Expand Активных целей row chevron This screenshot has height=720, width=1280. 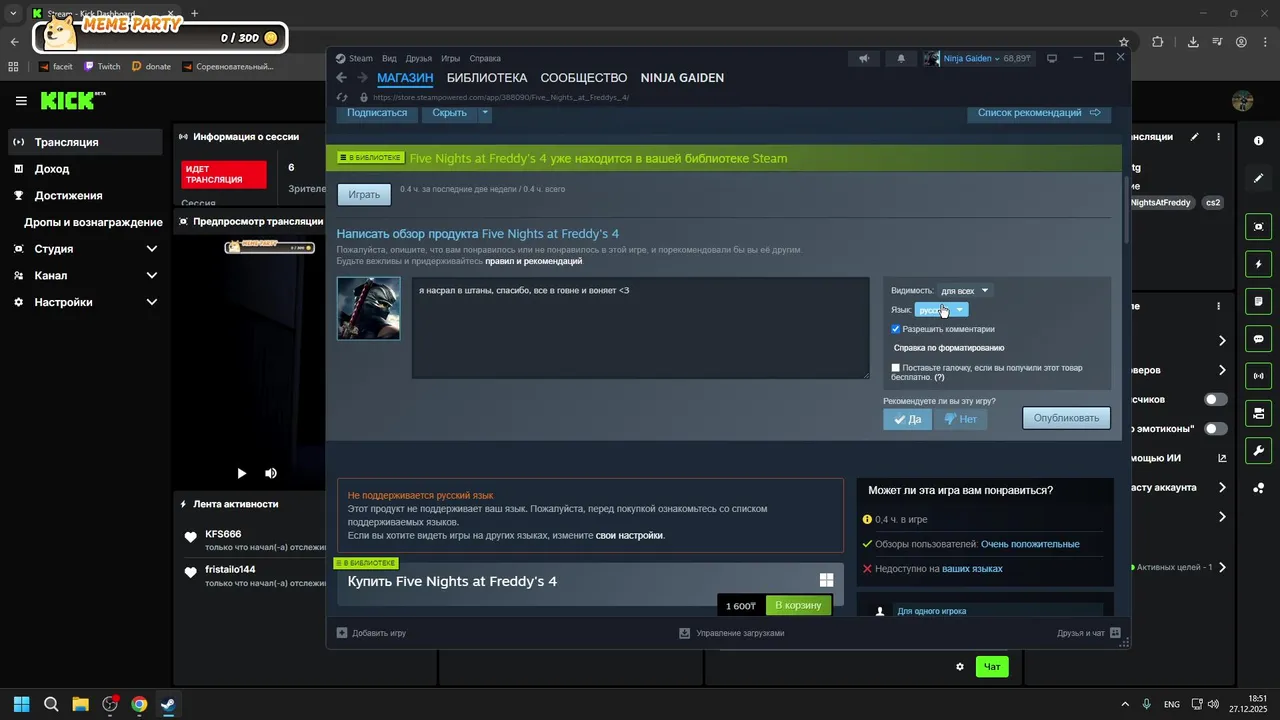coord(1222,567)
